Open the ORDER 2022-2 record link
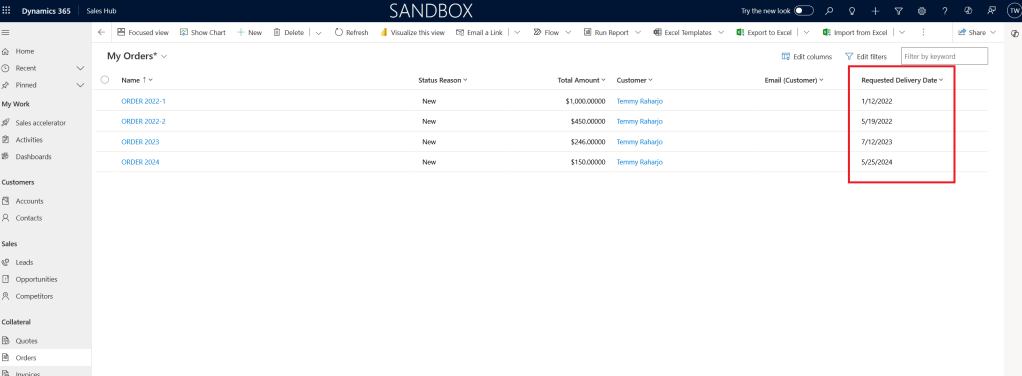Screen dimensions: 1022x376 click(143, 121)
